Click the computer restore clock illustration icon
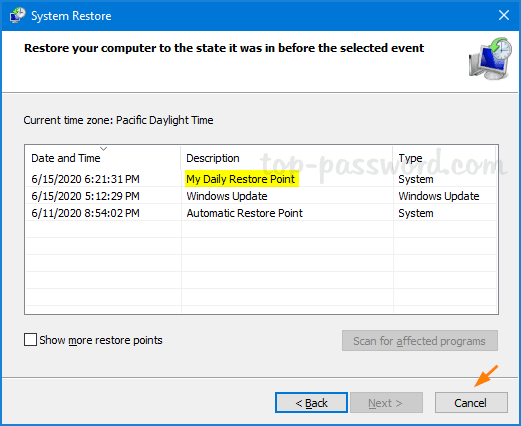 [490, 59]
